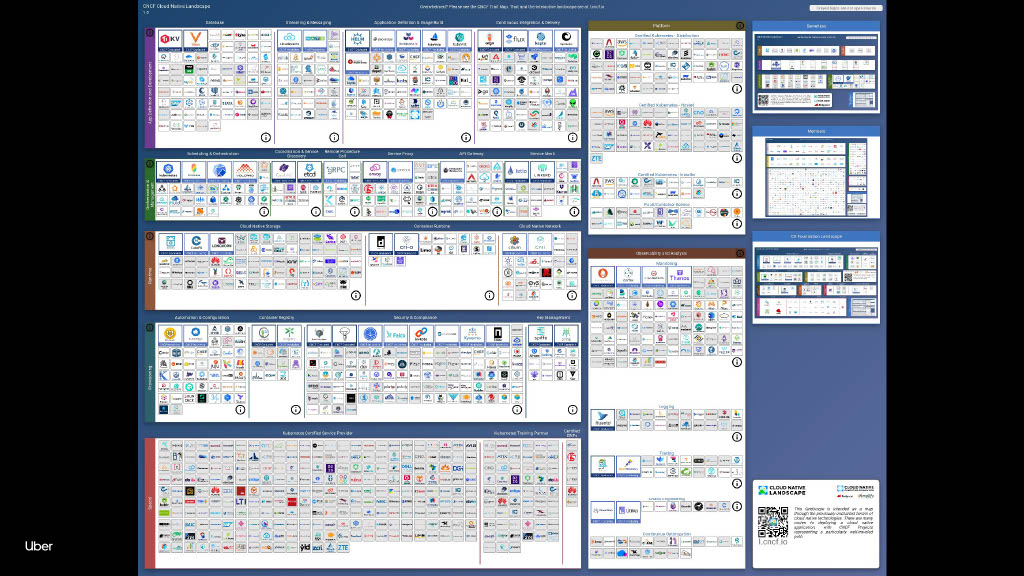The image size is (1024, 576).
Task: Show Application Definition section info
Action: point(466,137)
